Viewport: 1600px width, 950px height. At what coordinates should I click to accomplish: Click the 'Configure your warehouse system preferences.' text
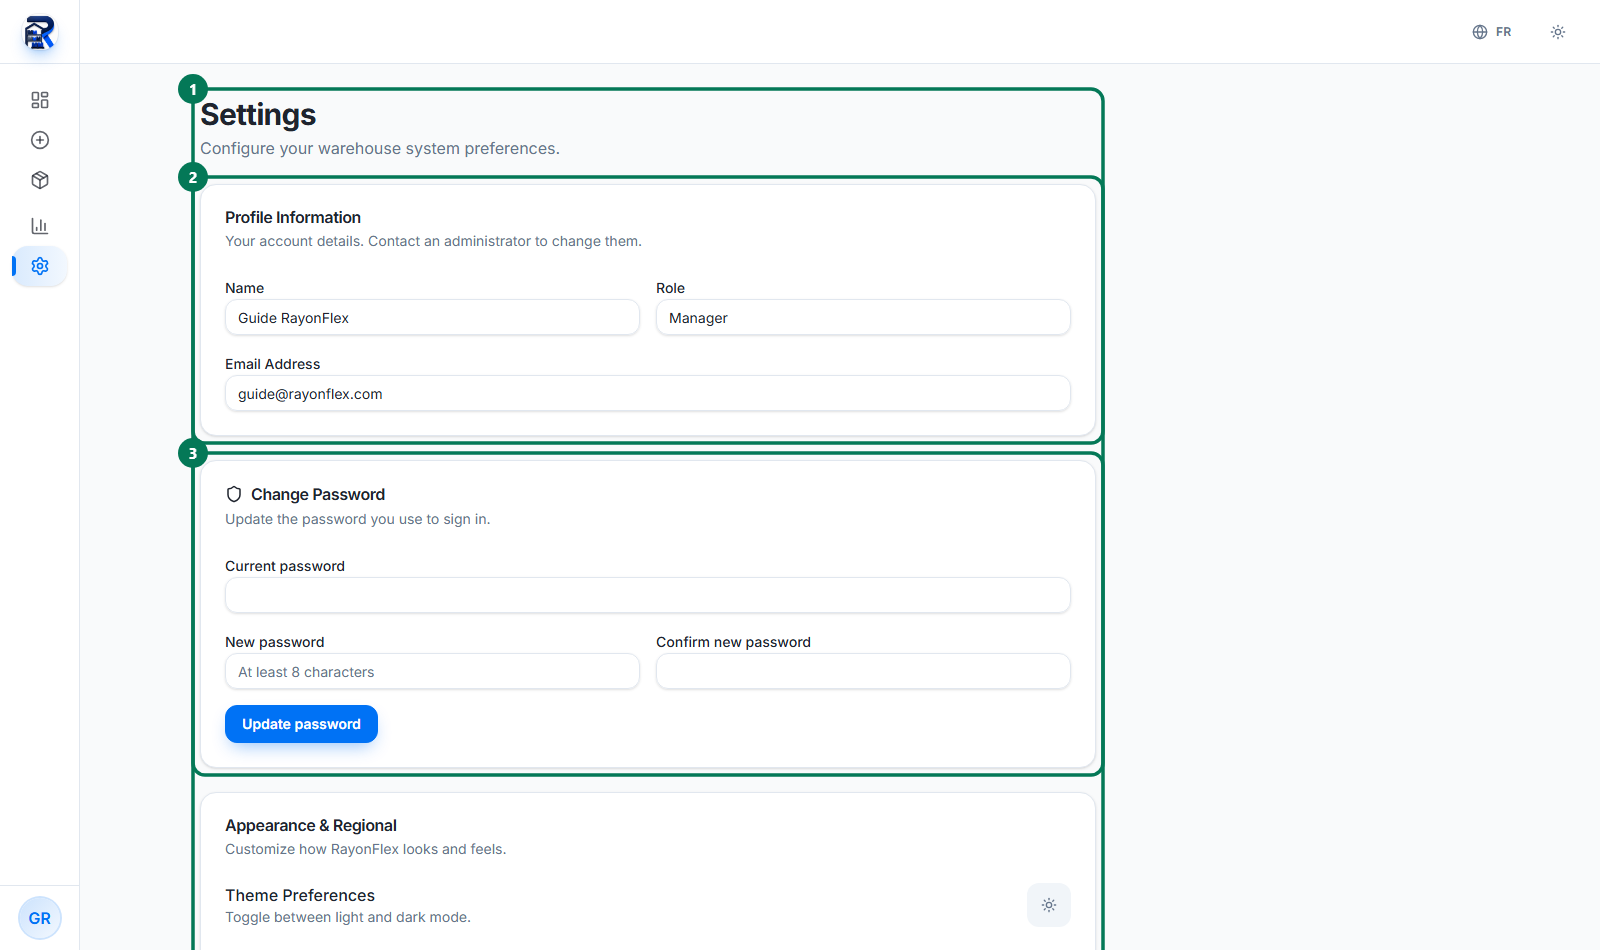point(380,148)
